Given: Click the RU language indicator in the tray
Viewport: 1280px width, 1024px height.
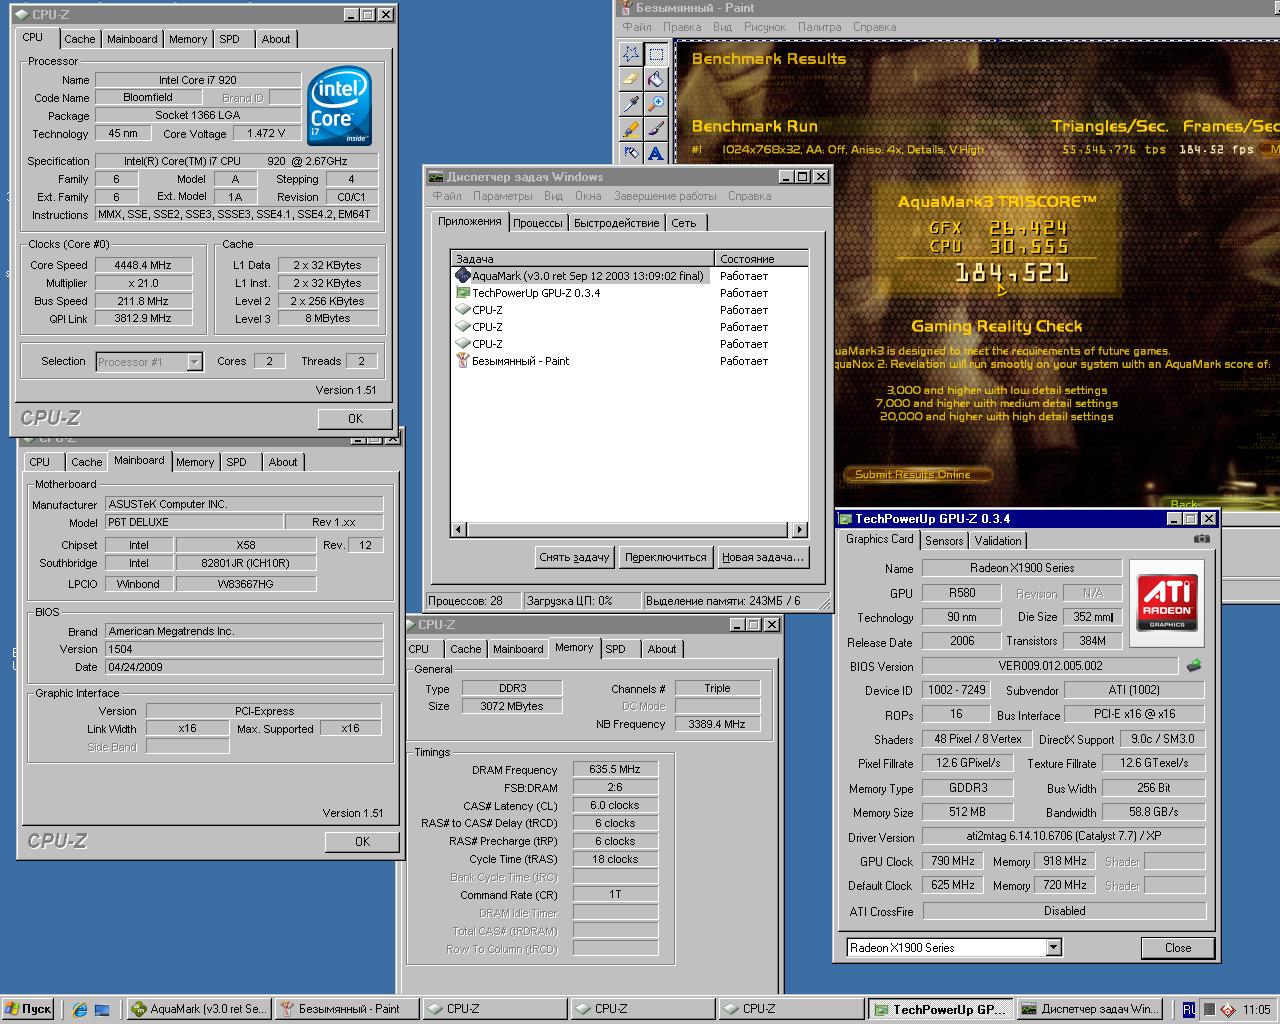Looking at the screenshot, I should (1189, 1009).
